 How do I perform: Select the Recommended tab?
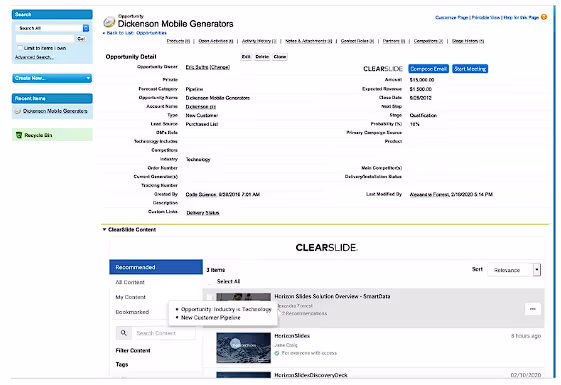(156, 267)
